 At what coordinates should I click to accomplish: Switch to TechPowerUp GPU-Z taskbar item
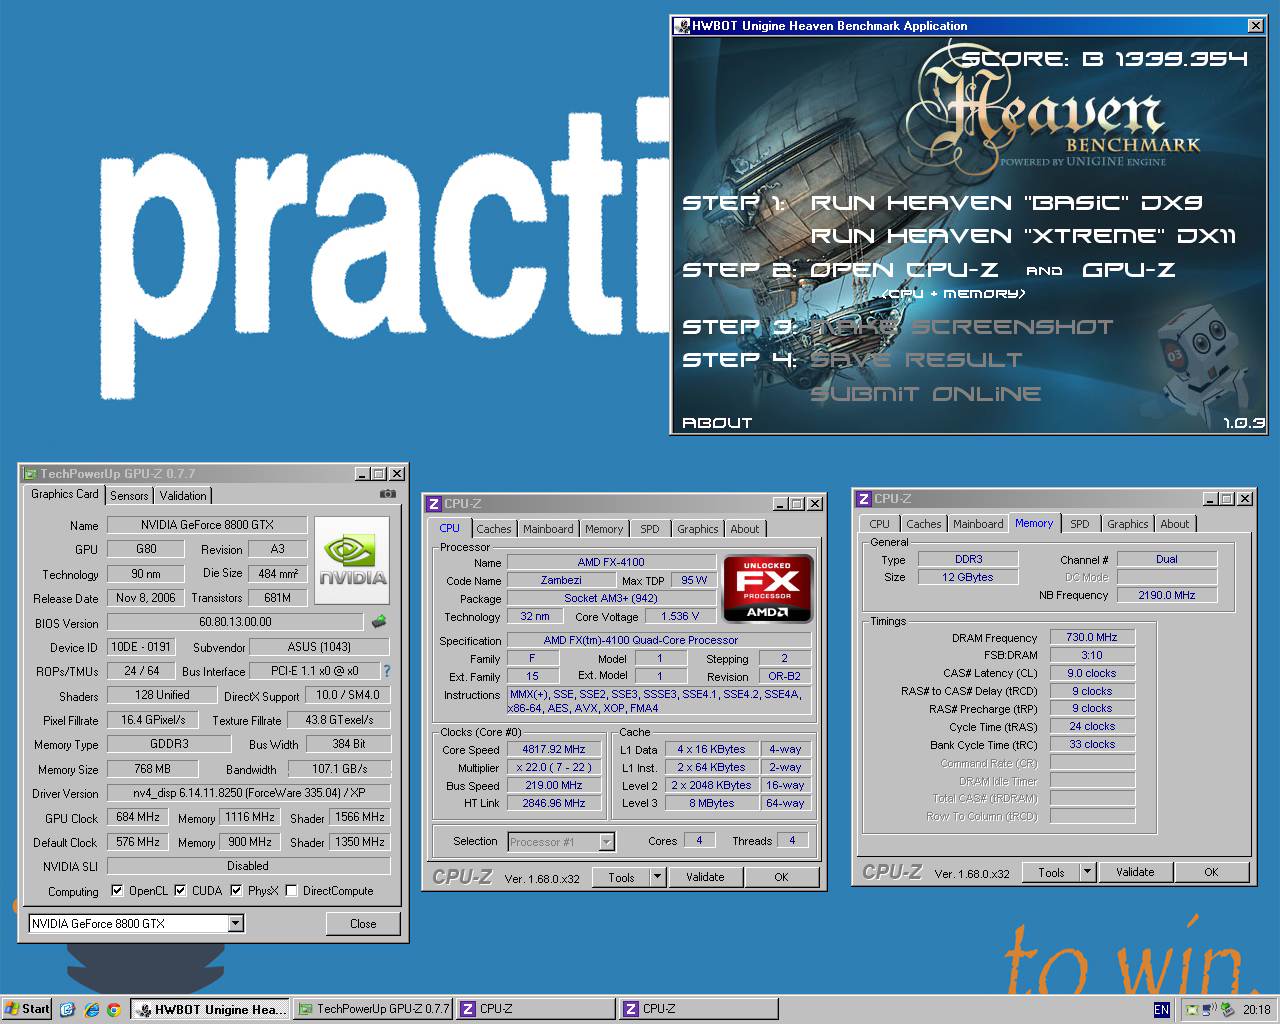click(374, 1009)
